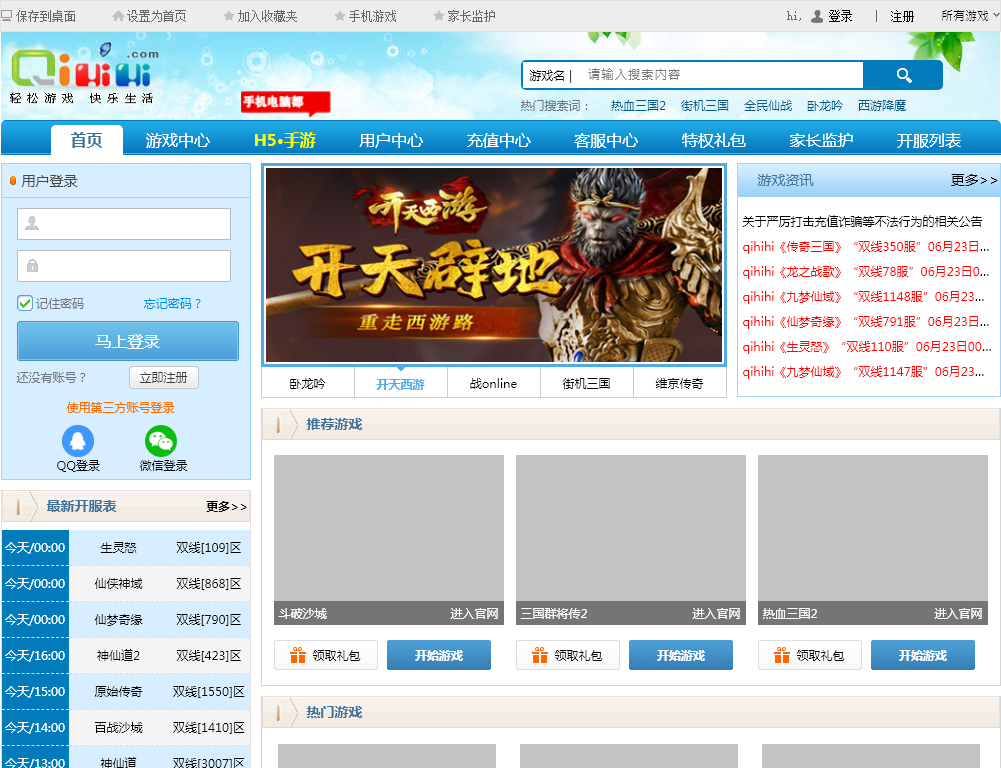Click the 手机游戏 star icon

tap(340, 16)
